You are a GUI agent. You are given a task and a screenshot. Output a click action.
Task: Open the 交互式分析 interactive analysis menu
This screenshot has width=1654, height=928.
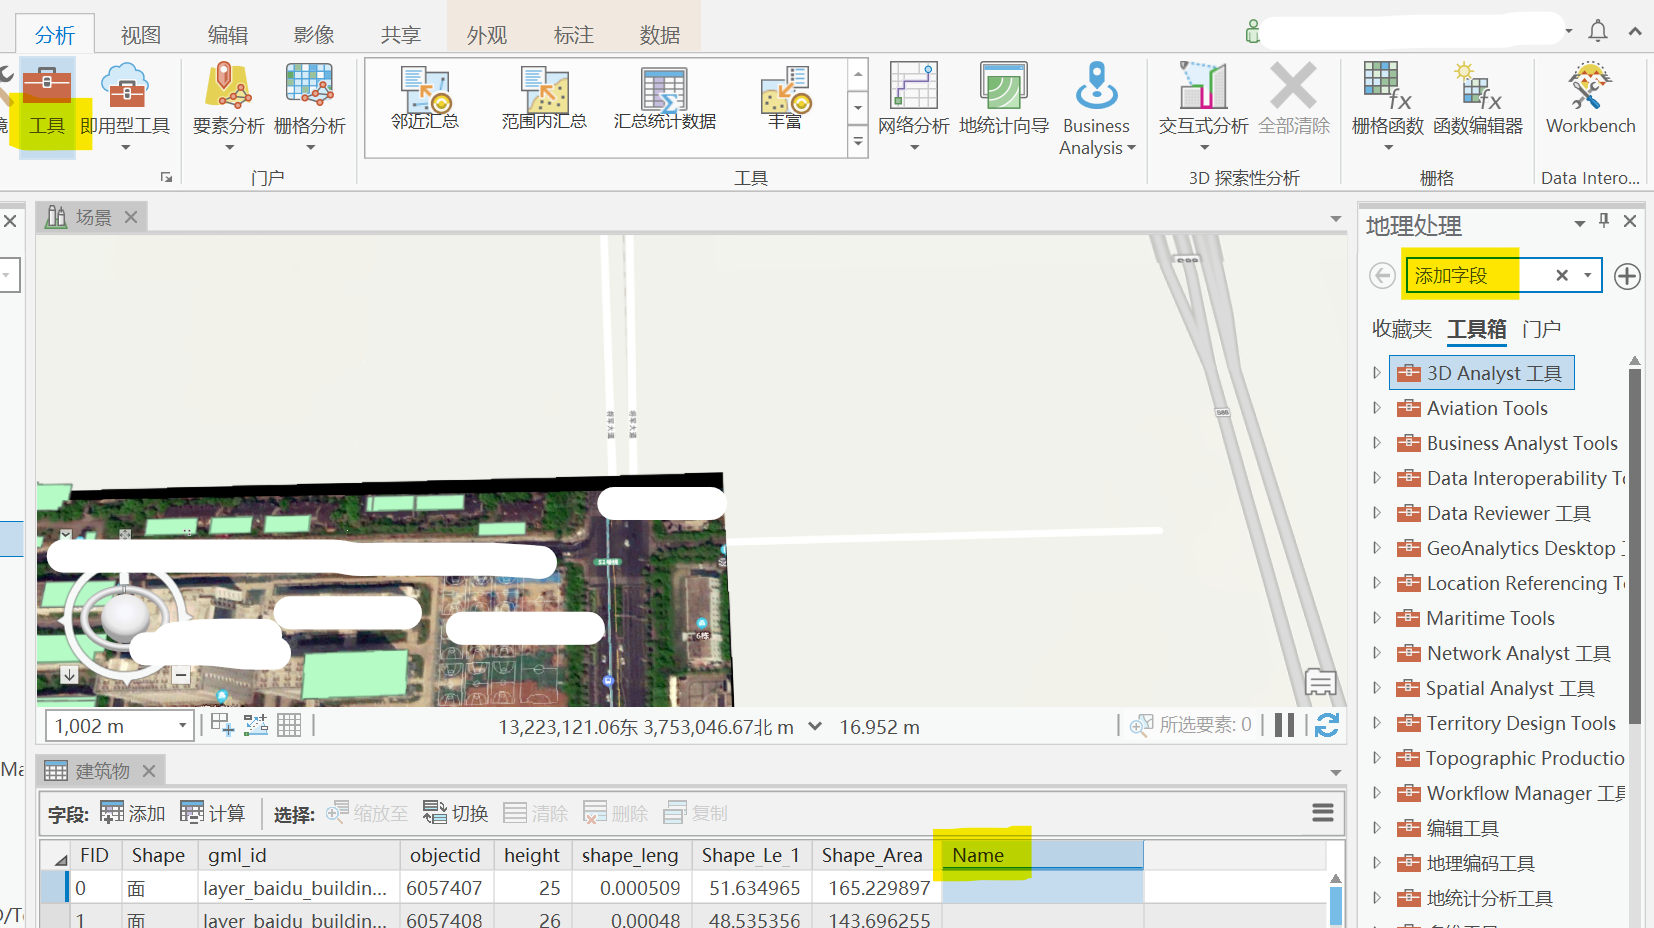(1204, 107)
